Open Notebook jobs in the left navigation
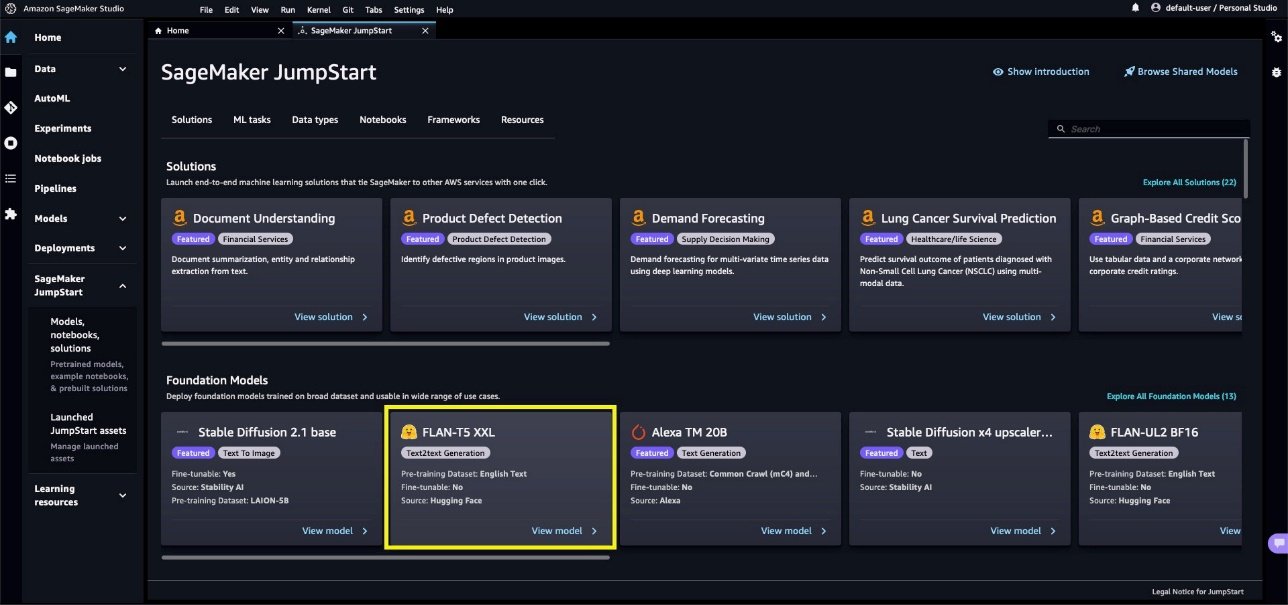The width and height of the screenshot is (1288, 605). (68, 159)
